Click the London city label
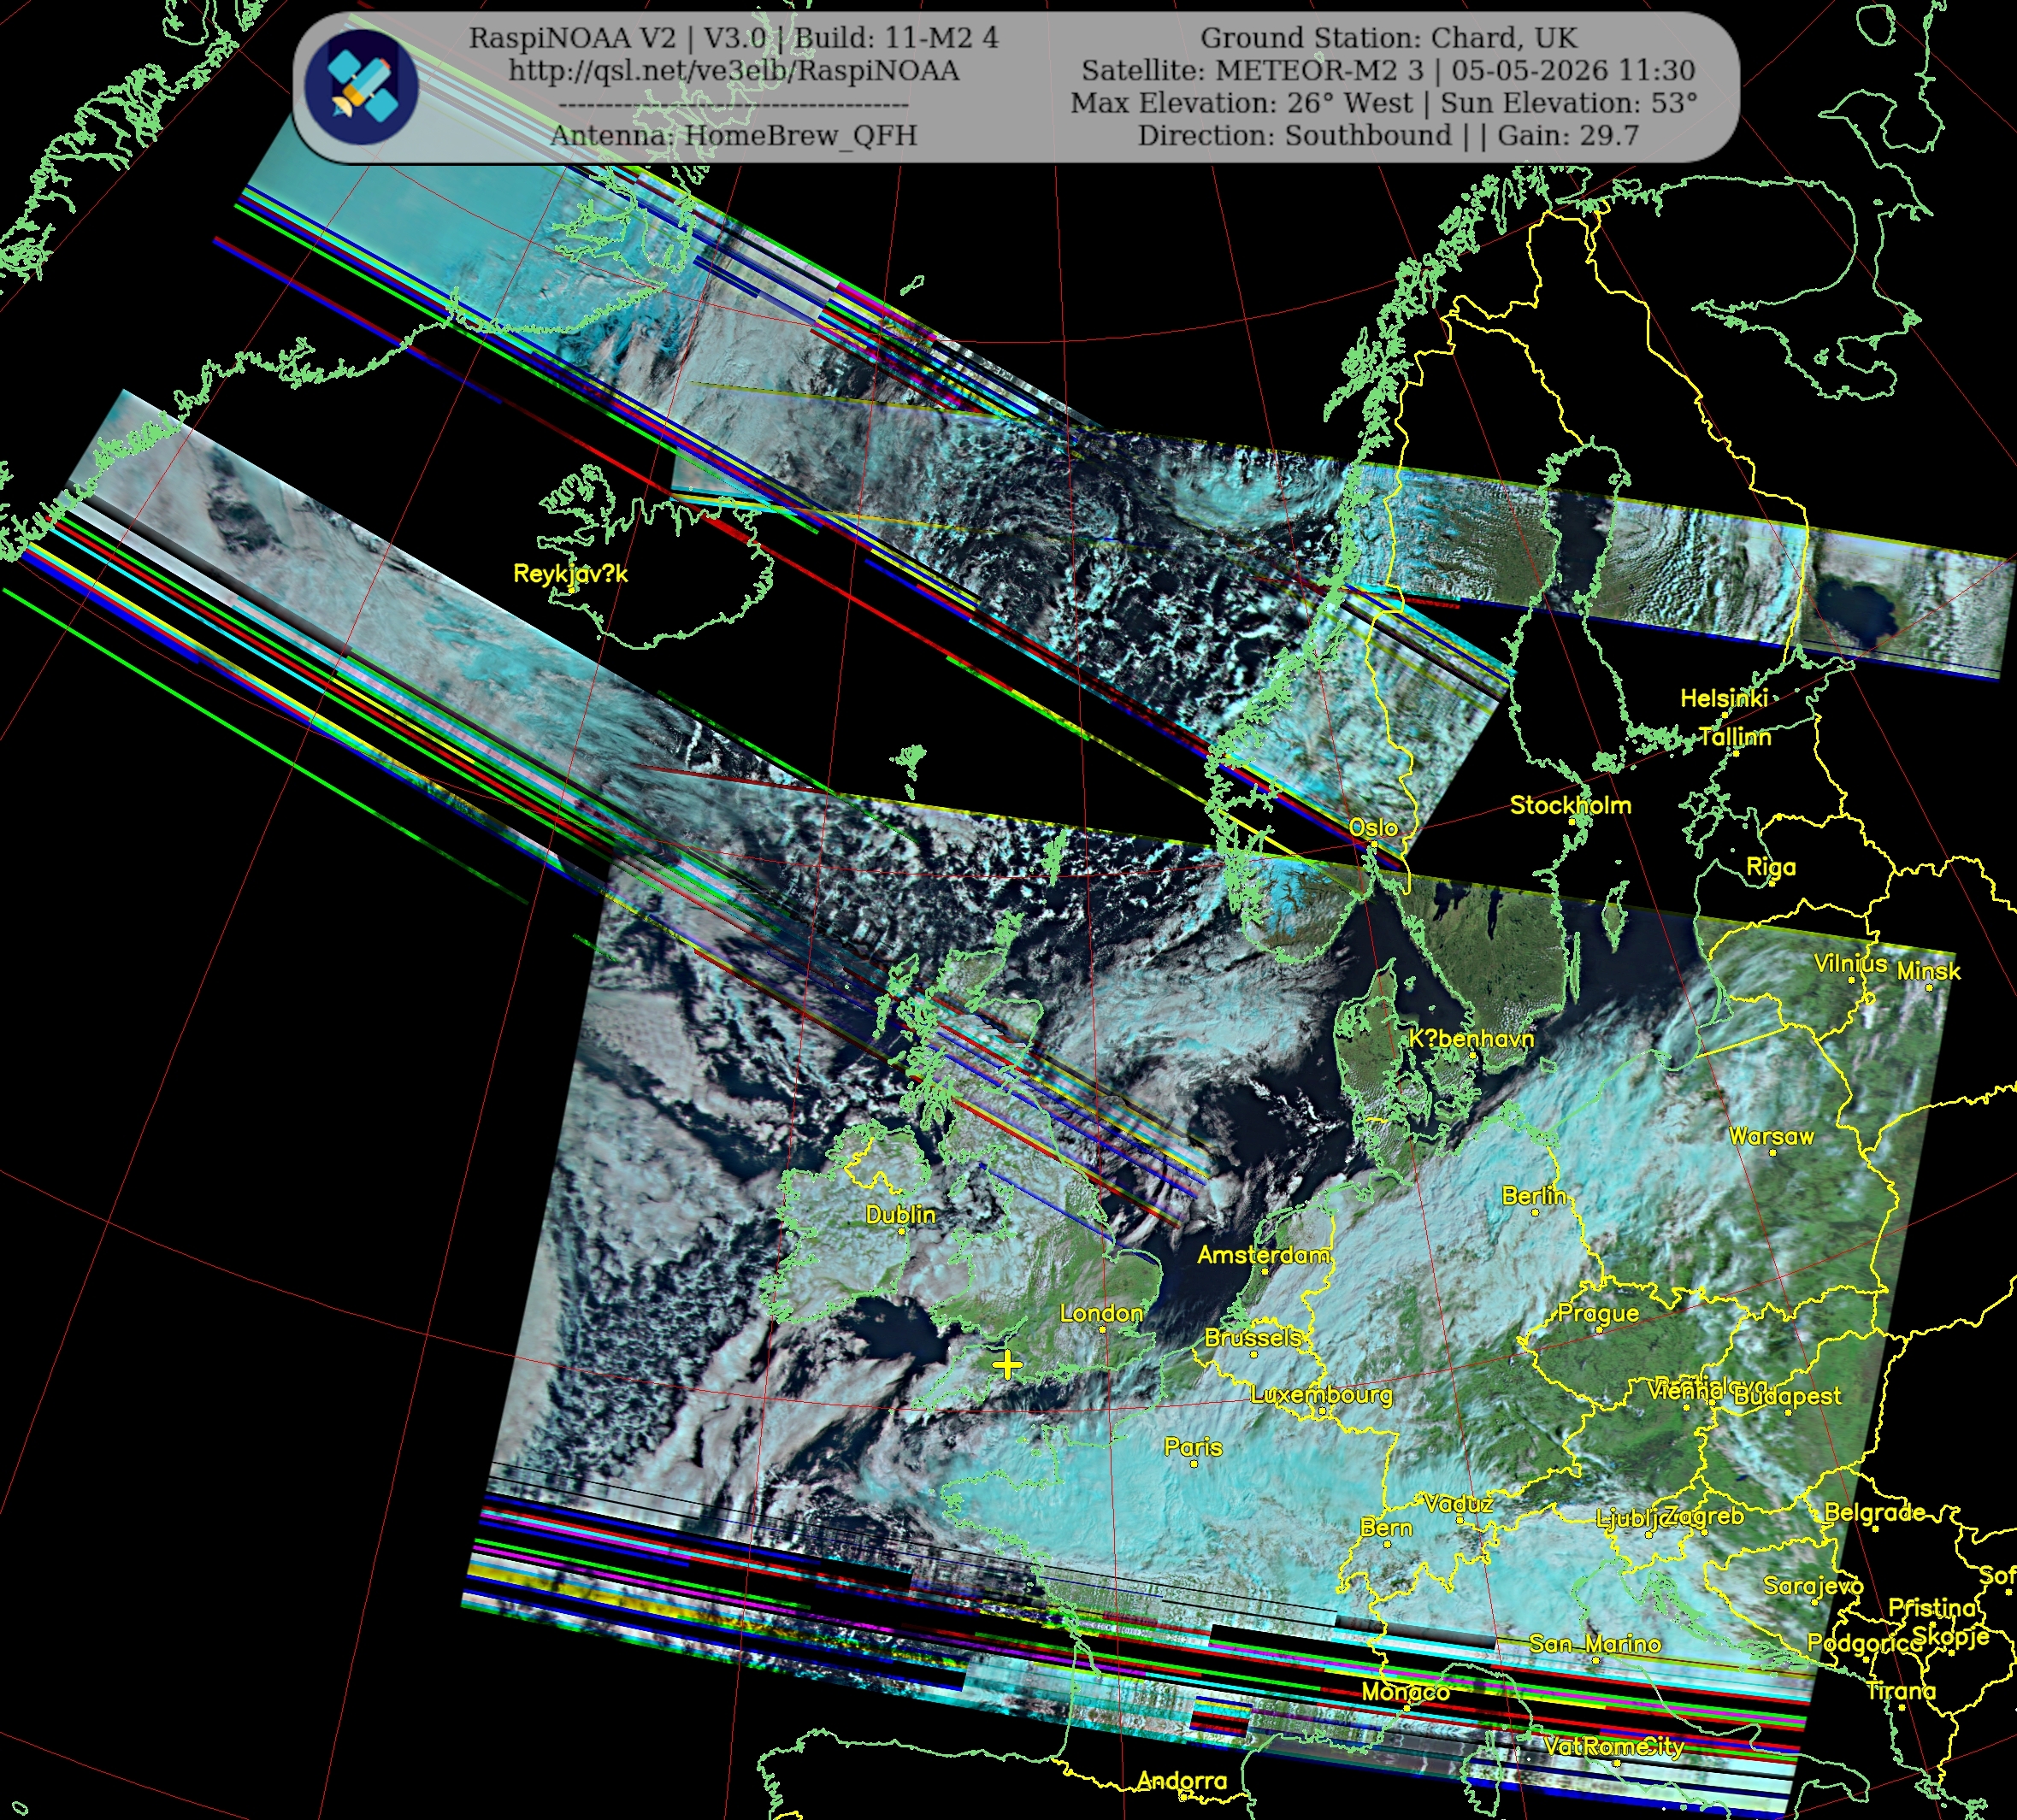Viewport: 2017px width, 1820px height. click(1101, 1313)
